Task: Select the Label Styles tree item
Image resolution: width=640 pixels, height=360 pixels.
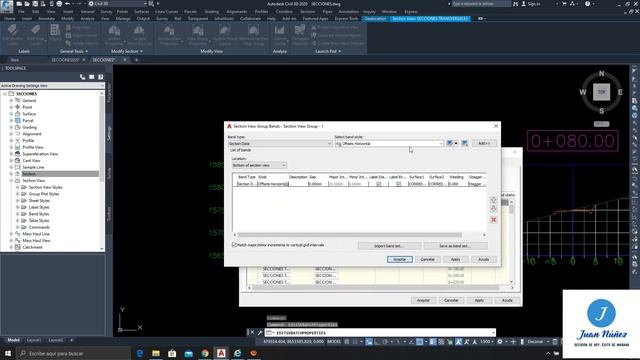Action: (39, 207)
